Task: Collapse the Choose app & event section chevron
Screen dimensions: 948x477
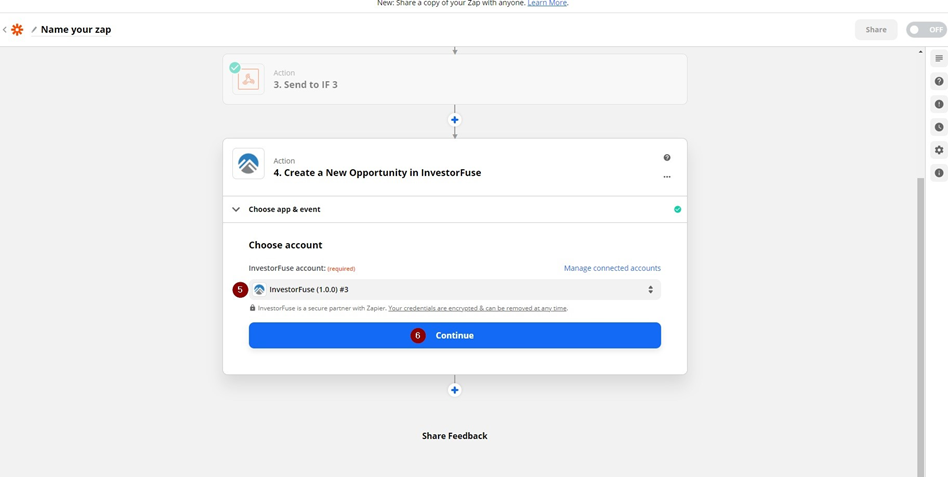Action: tap(236, 210)
